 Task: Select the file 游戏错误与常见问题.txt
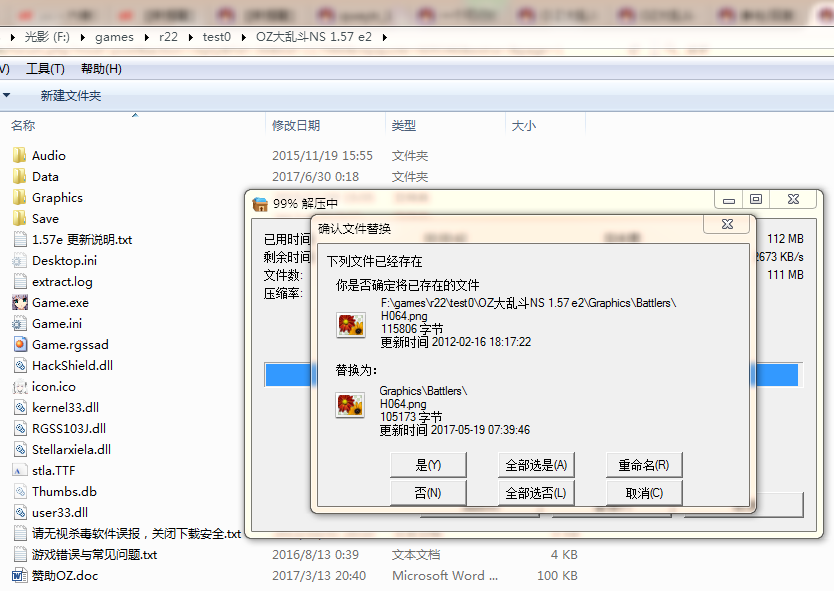click(95, 555)
